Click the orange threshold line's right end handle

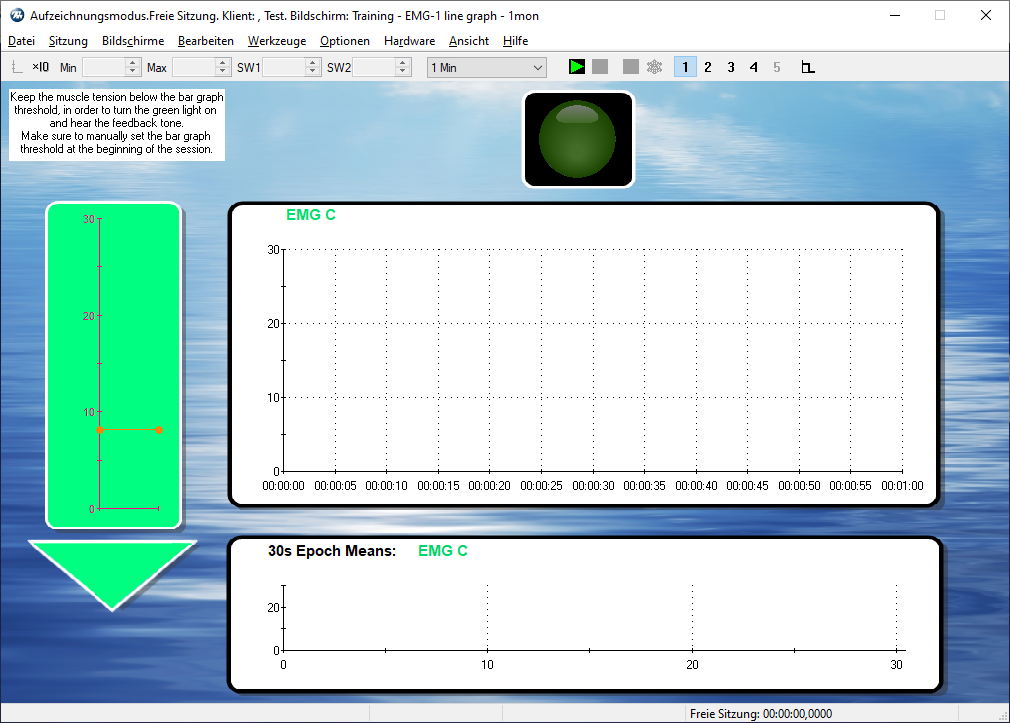coord(159,430)
